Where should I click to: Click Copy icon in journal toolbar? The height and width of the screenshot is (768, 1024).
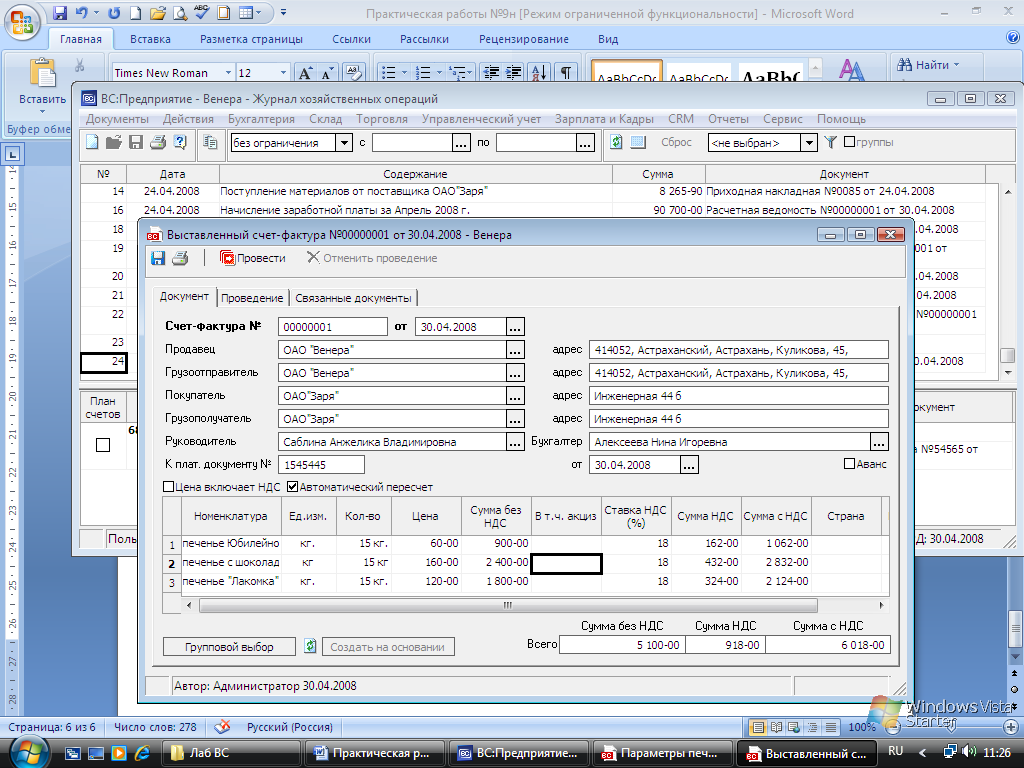click(x=210, y=142)
